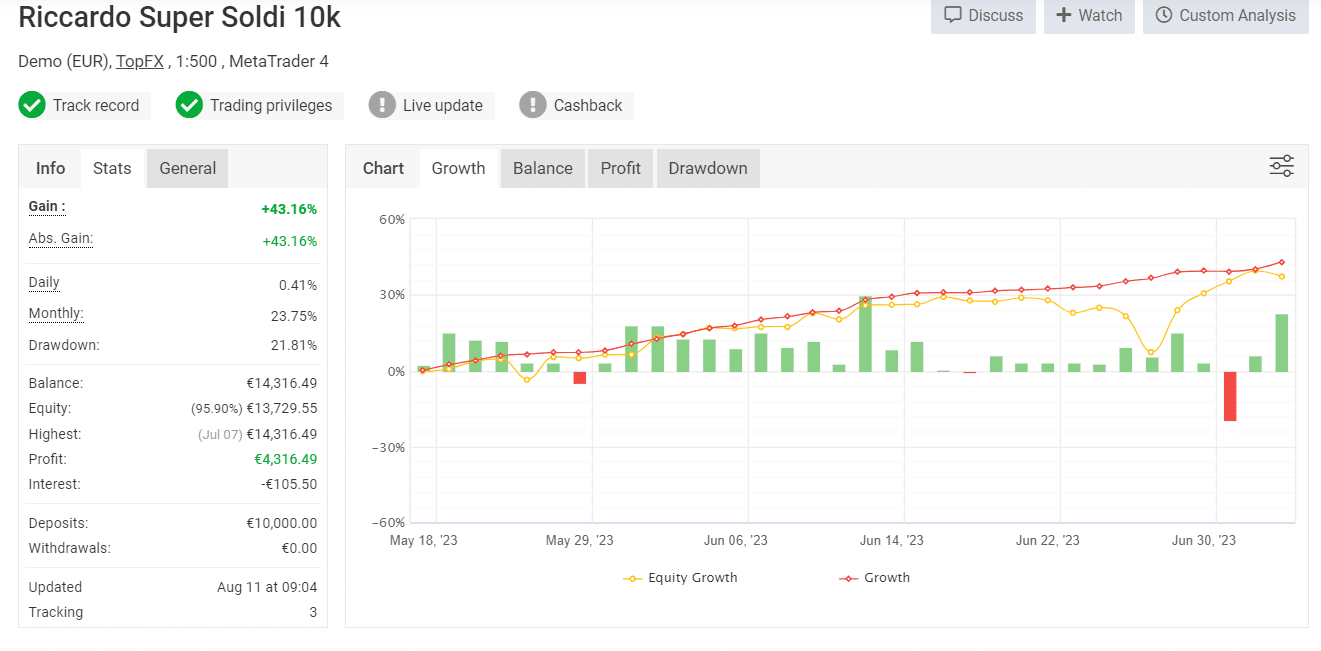The width and height of the screenshot is (1321, 651).
Task: Select the Growth chart tab
Action: tap(458, 168)
